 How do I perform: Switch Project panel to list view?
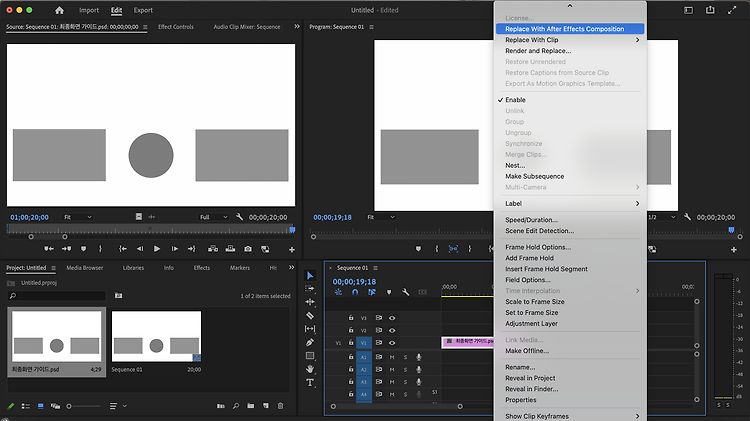(x=26, y=406)
